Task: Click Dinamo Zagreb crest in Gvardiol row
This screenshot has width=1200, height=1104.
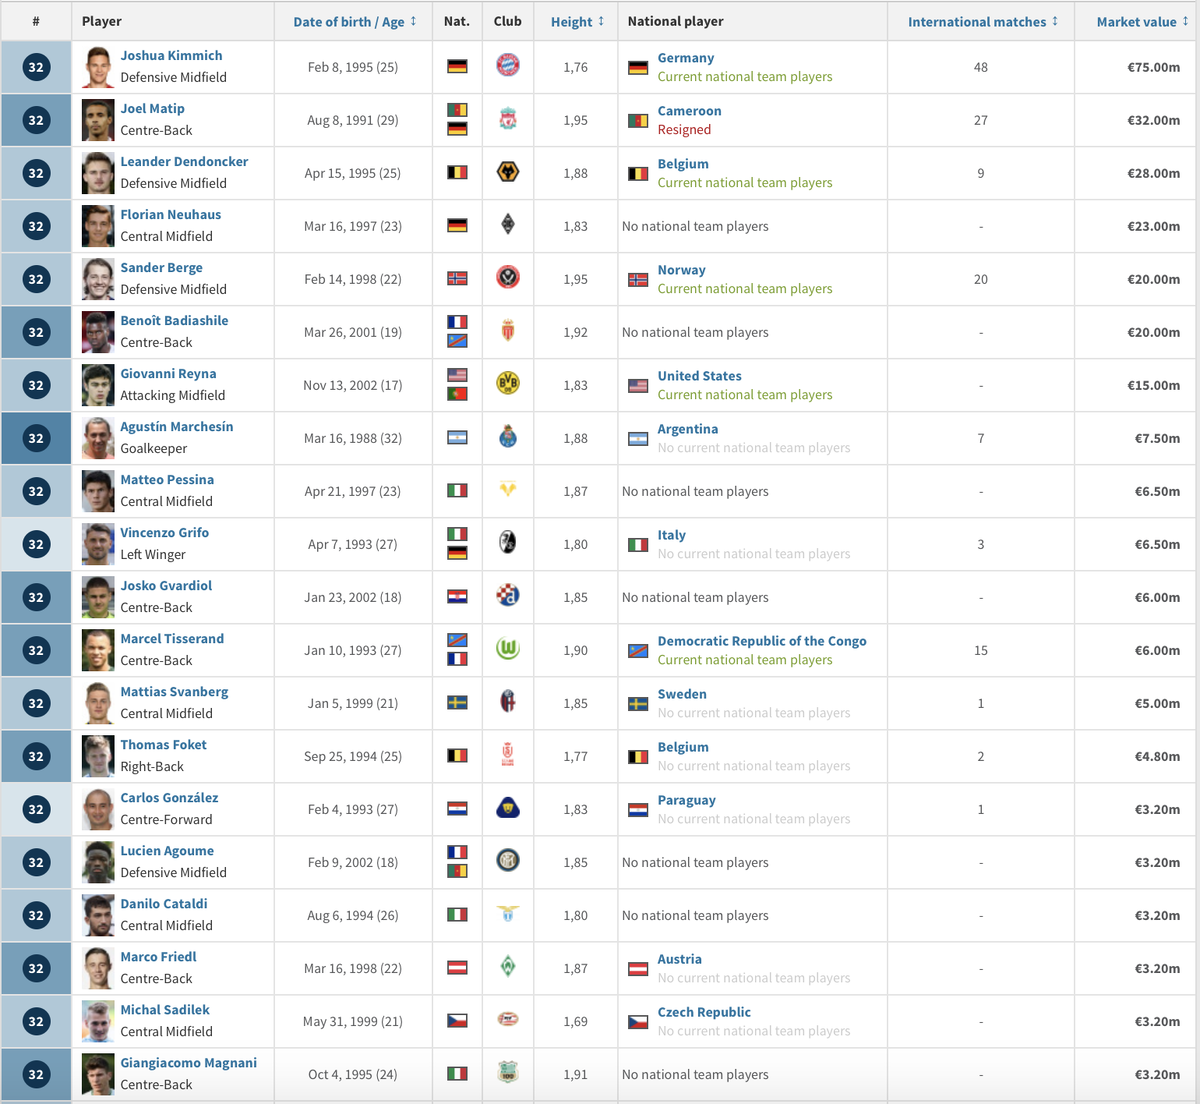Action: pyautogui.click(x=508, y=596)
